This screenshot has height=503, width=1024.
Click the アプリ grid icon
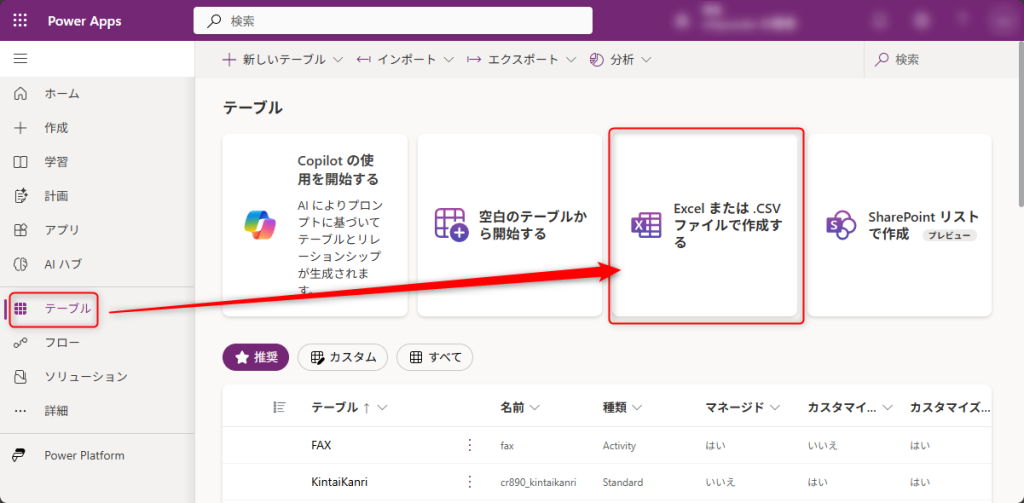20,230
